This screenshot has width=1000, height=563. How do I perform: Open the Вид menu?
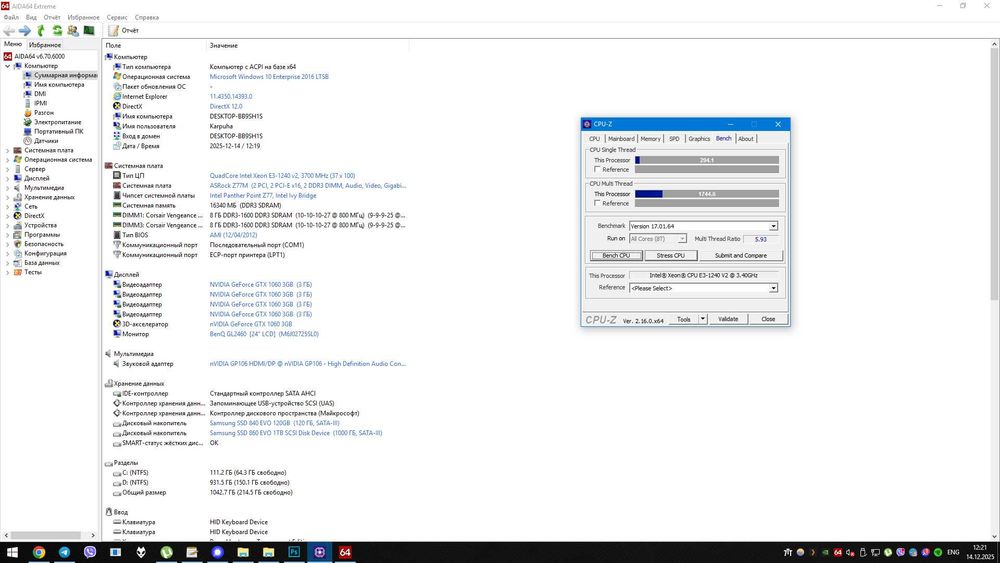31,17
